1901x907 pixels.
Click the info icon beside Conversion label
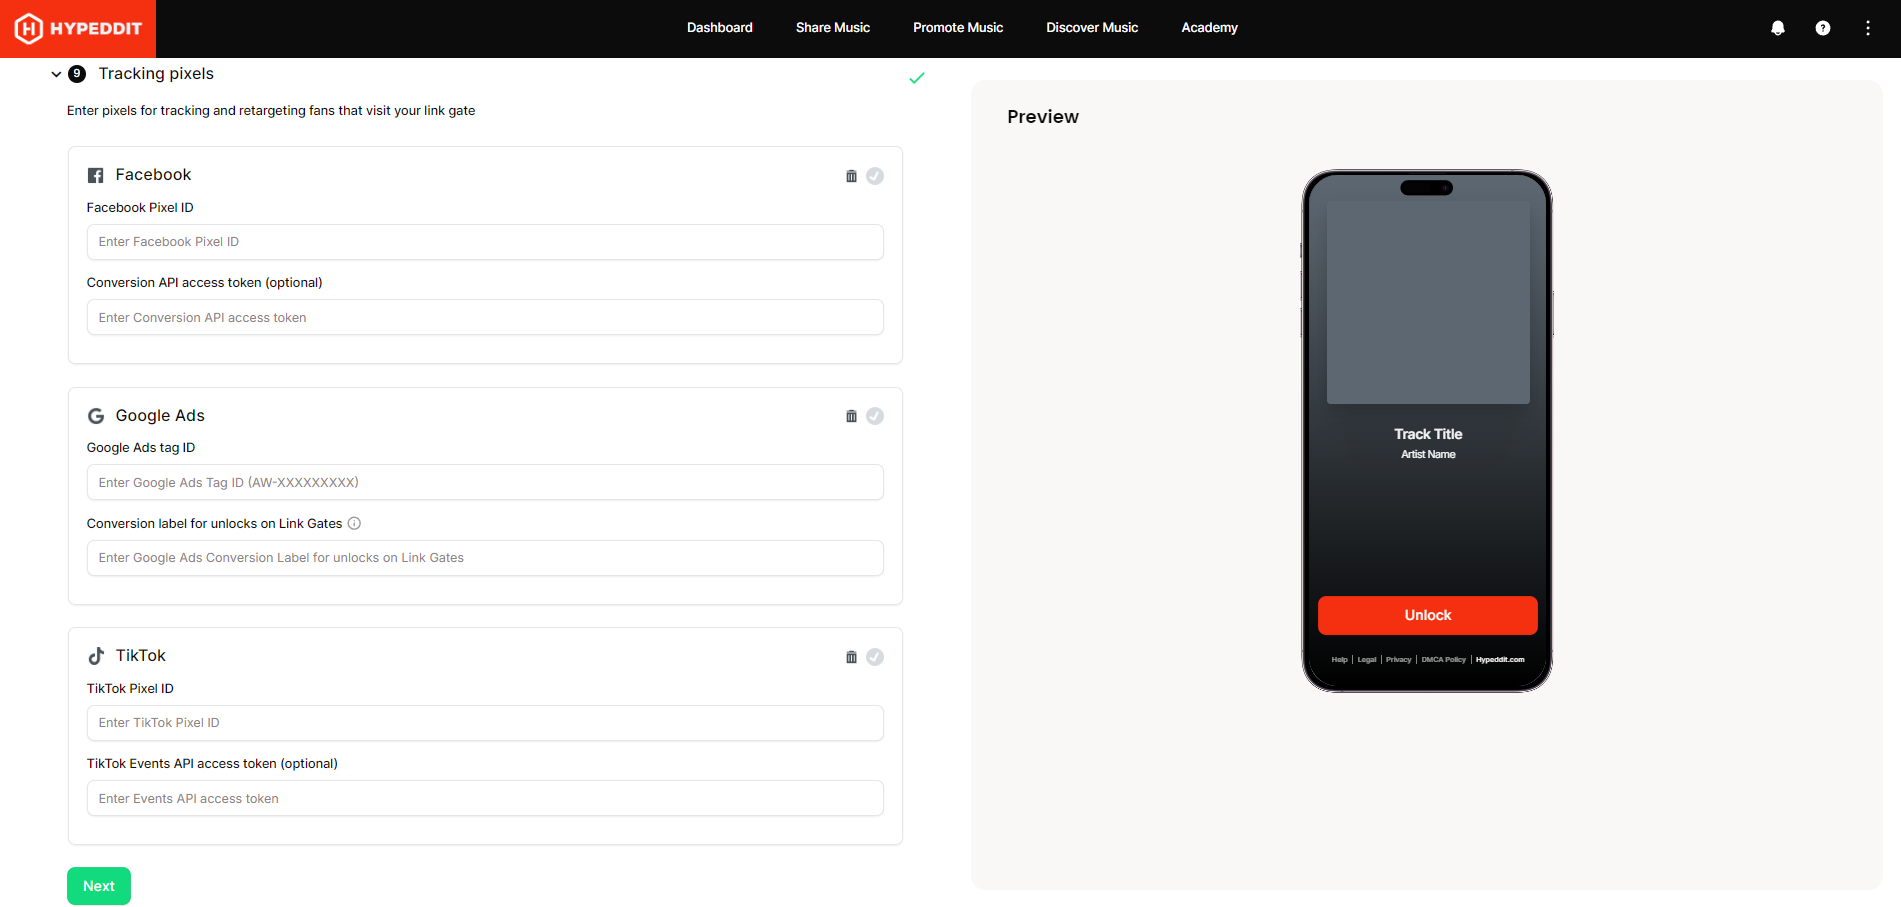point(354,523)
